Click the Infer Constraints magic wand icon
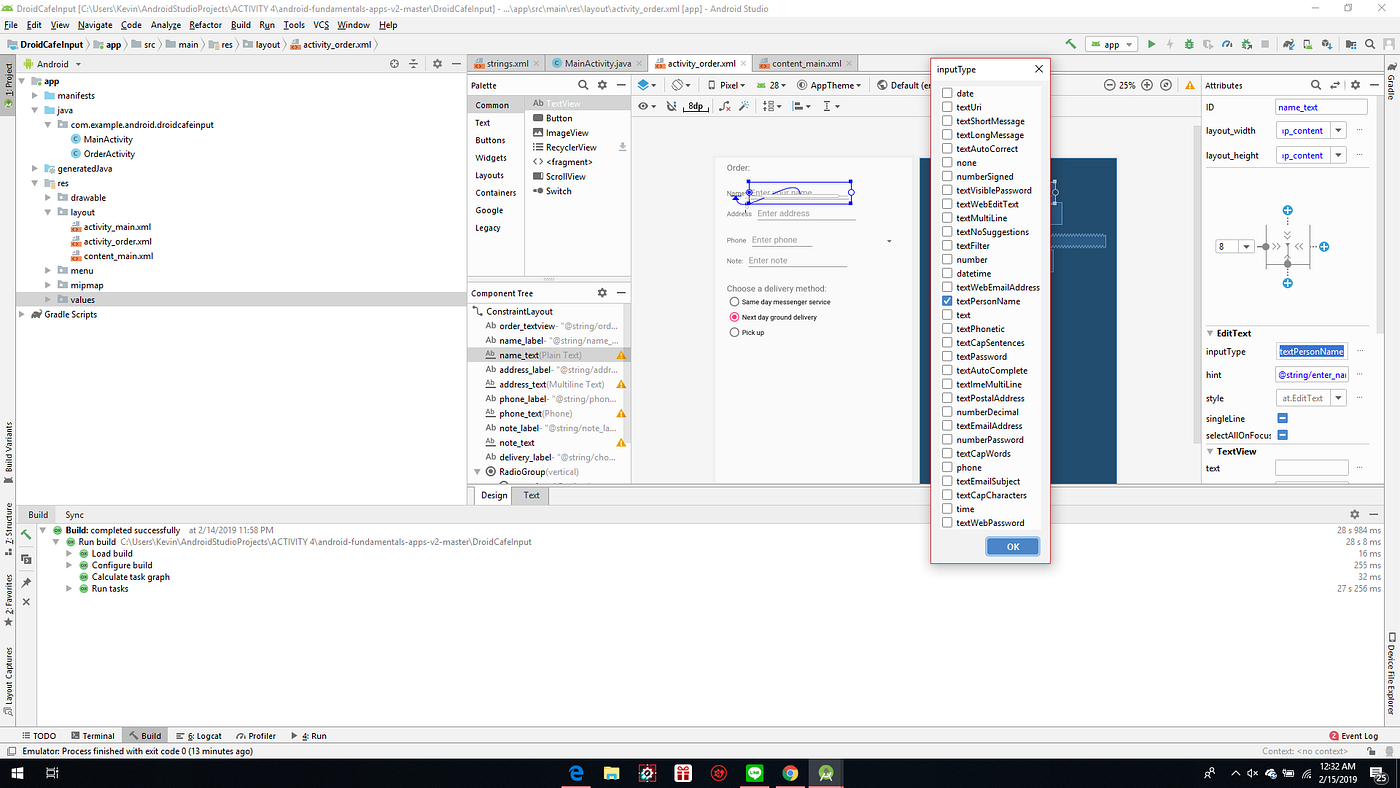1400x788 pixels. point(743,105)
